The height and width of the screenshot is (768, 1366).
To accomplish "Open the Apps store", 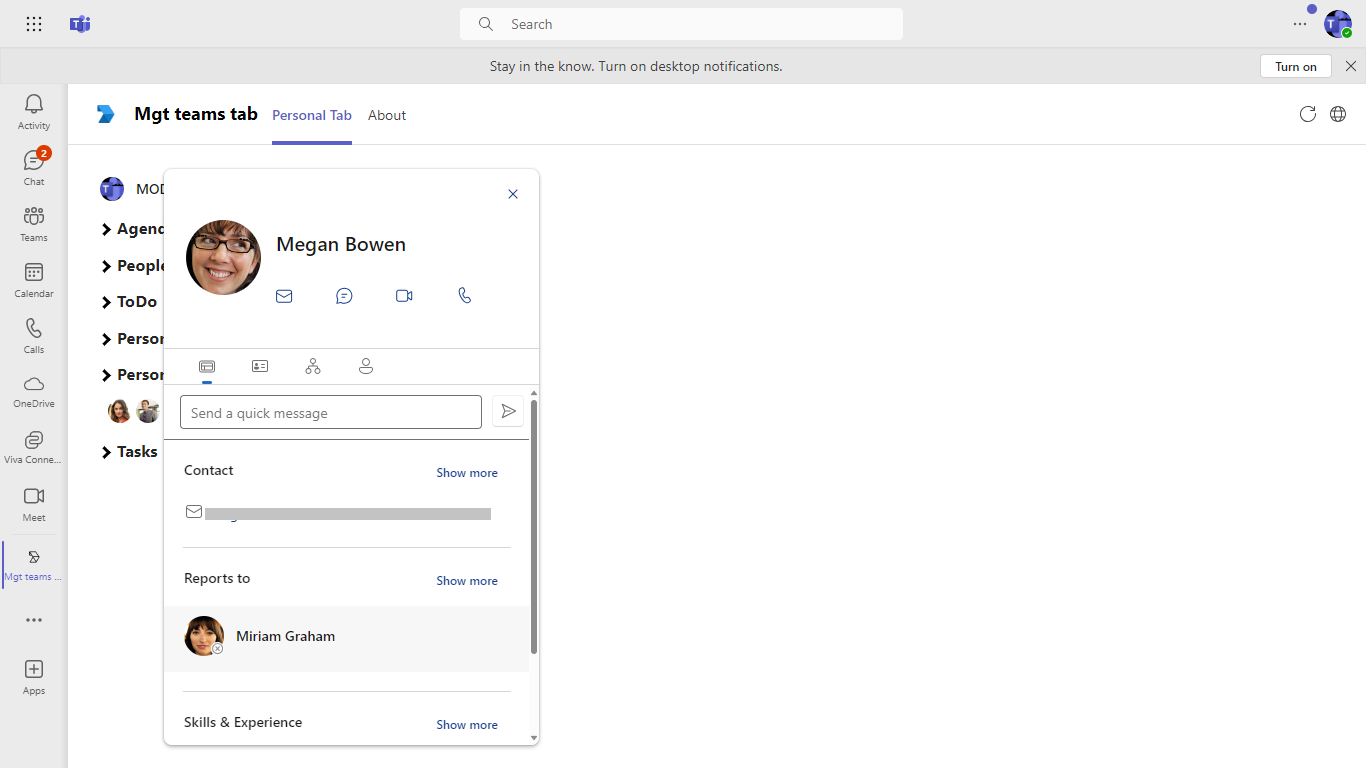I will [34, 677].
